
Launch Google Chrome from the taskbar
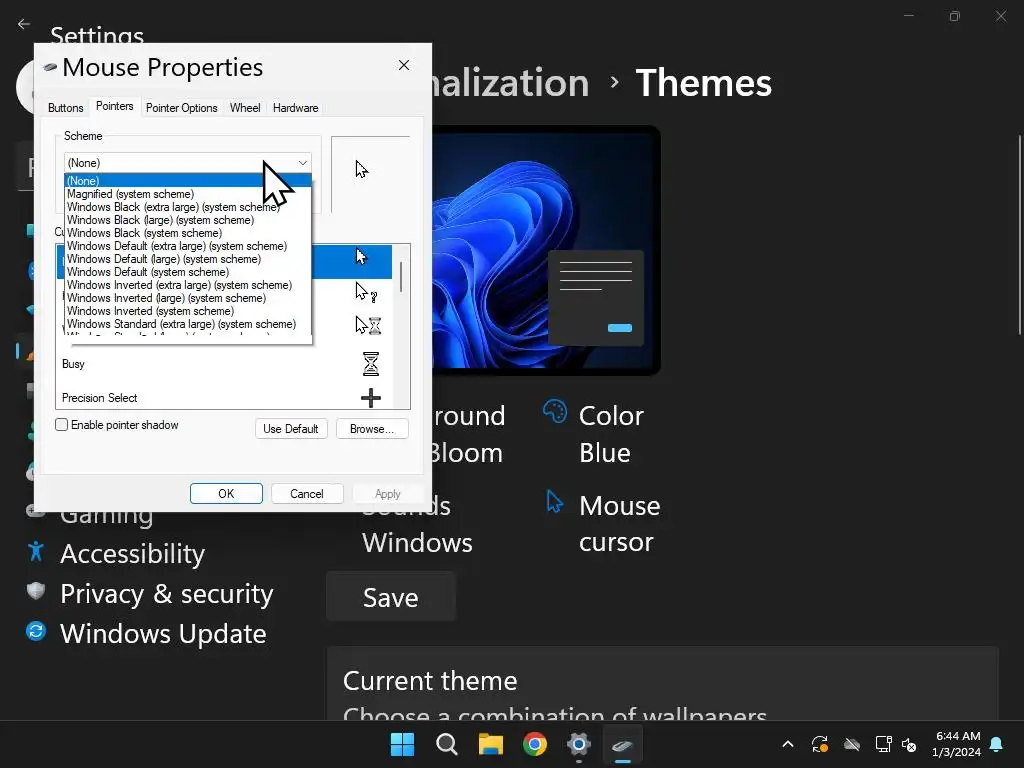(535, 744)
